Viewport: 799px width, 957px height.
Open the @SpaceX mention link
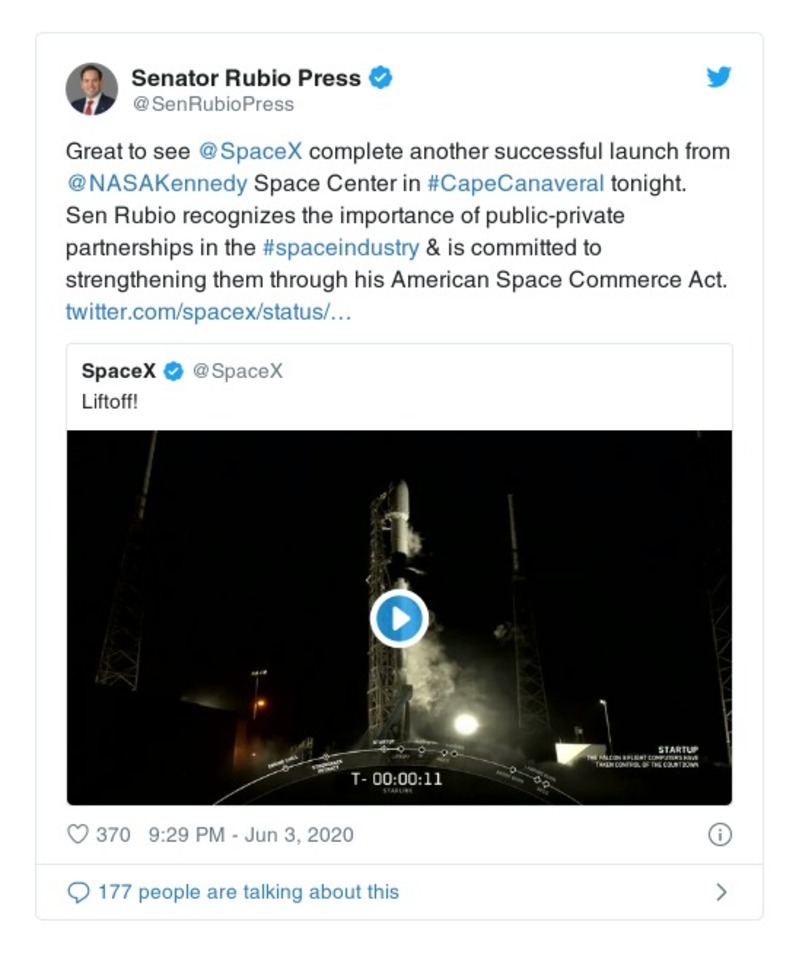point(250,151)
